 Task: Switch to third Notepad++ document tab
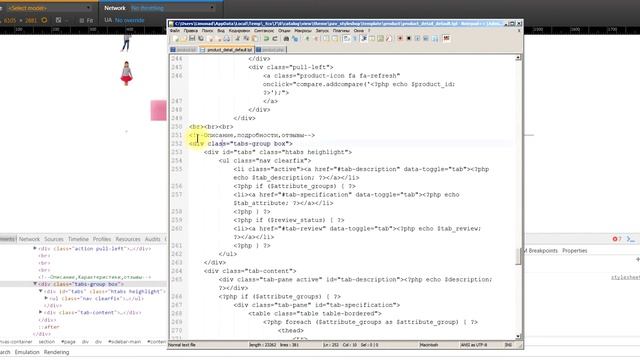point(271,49)
